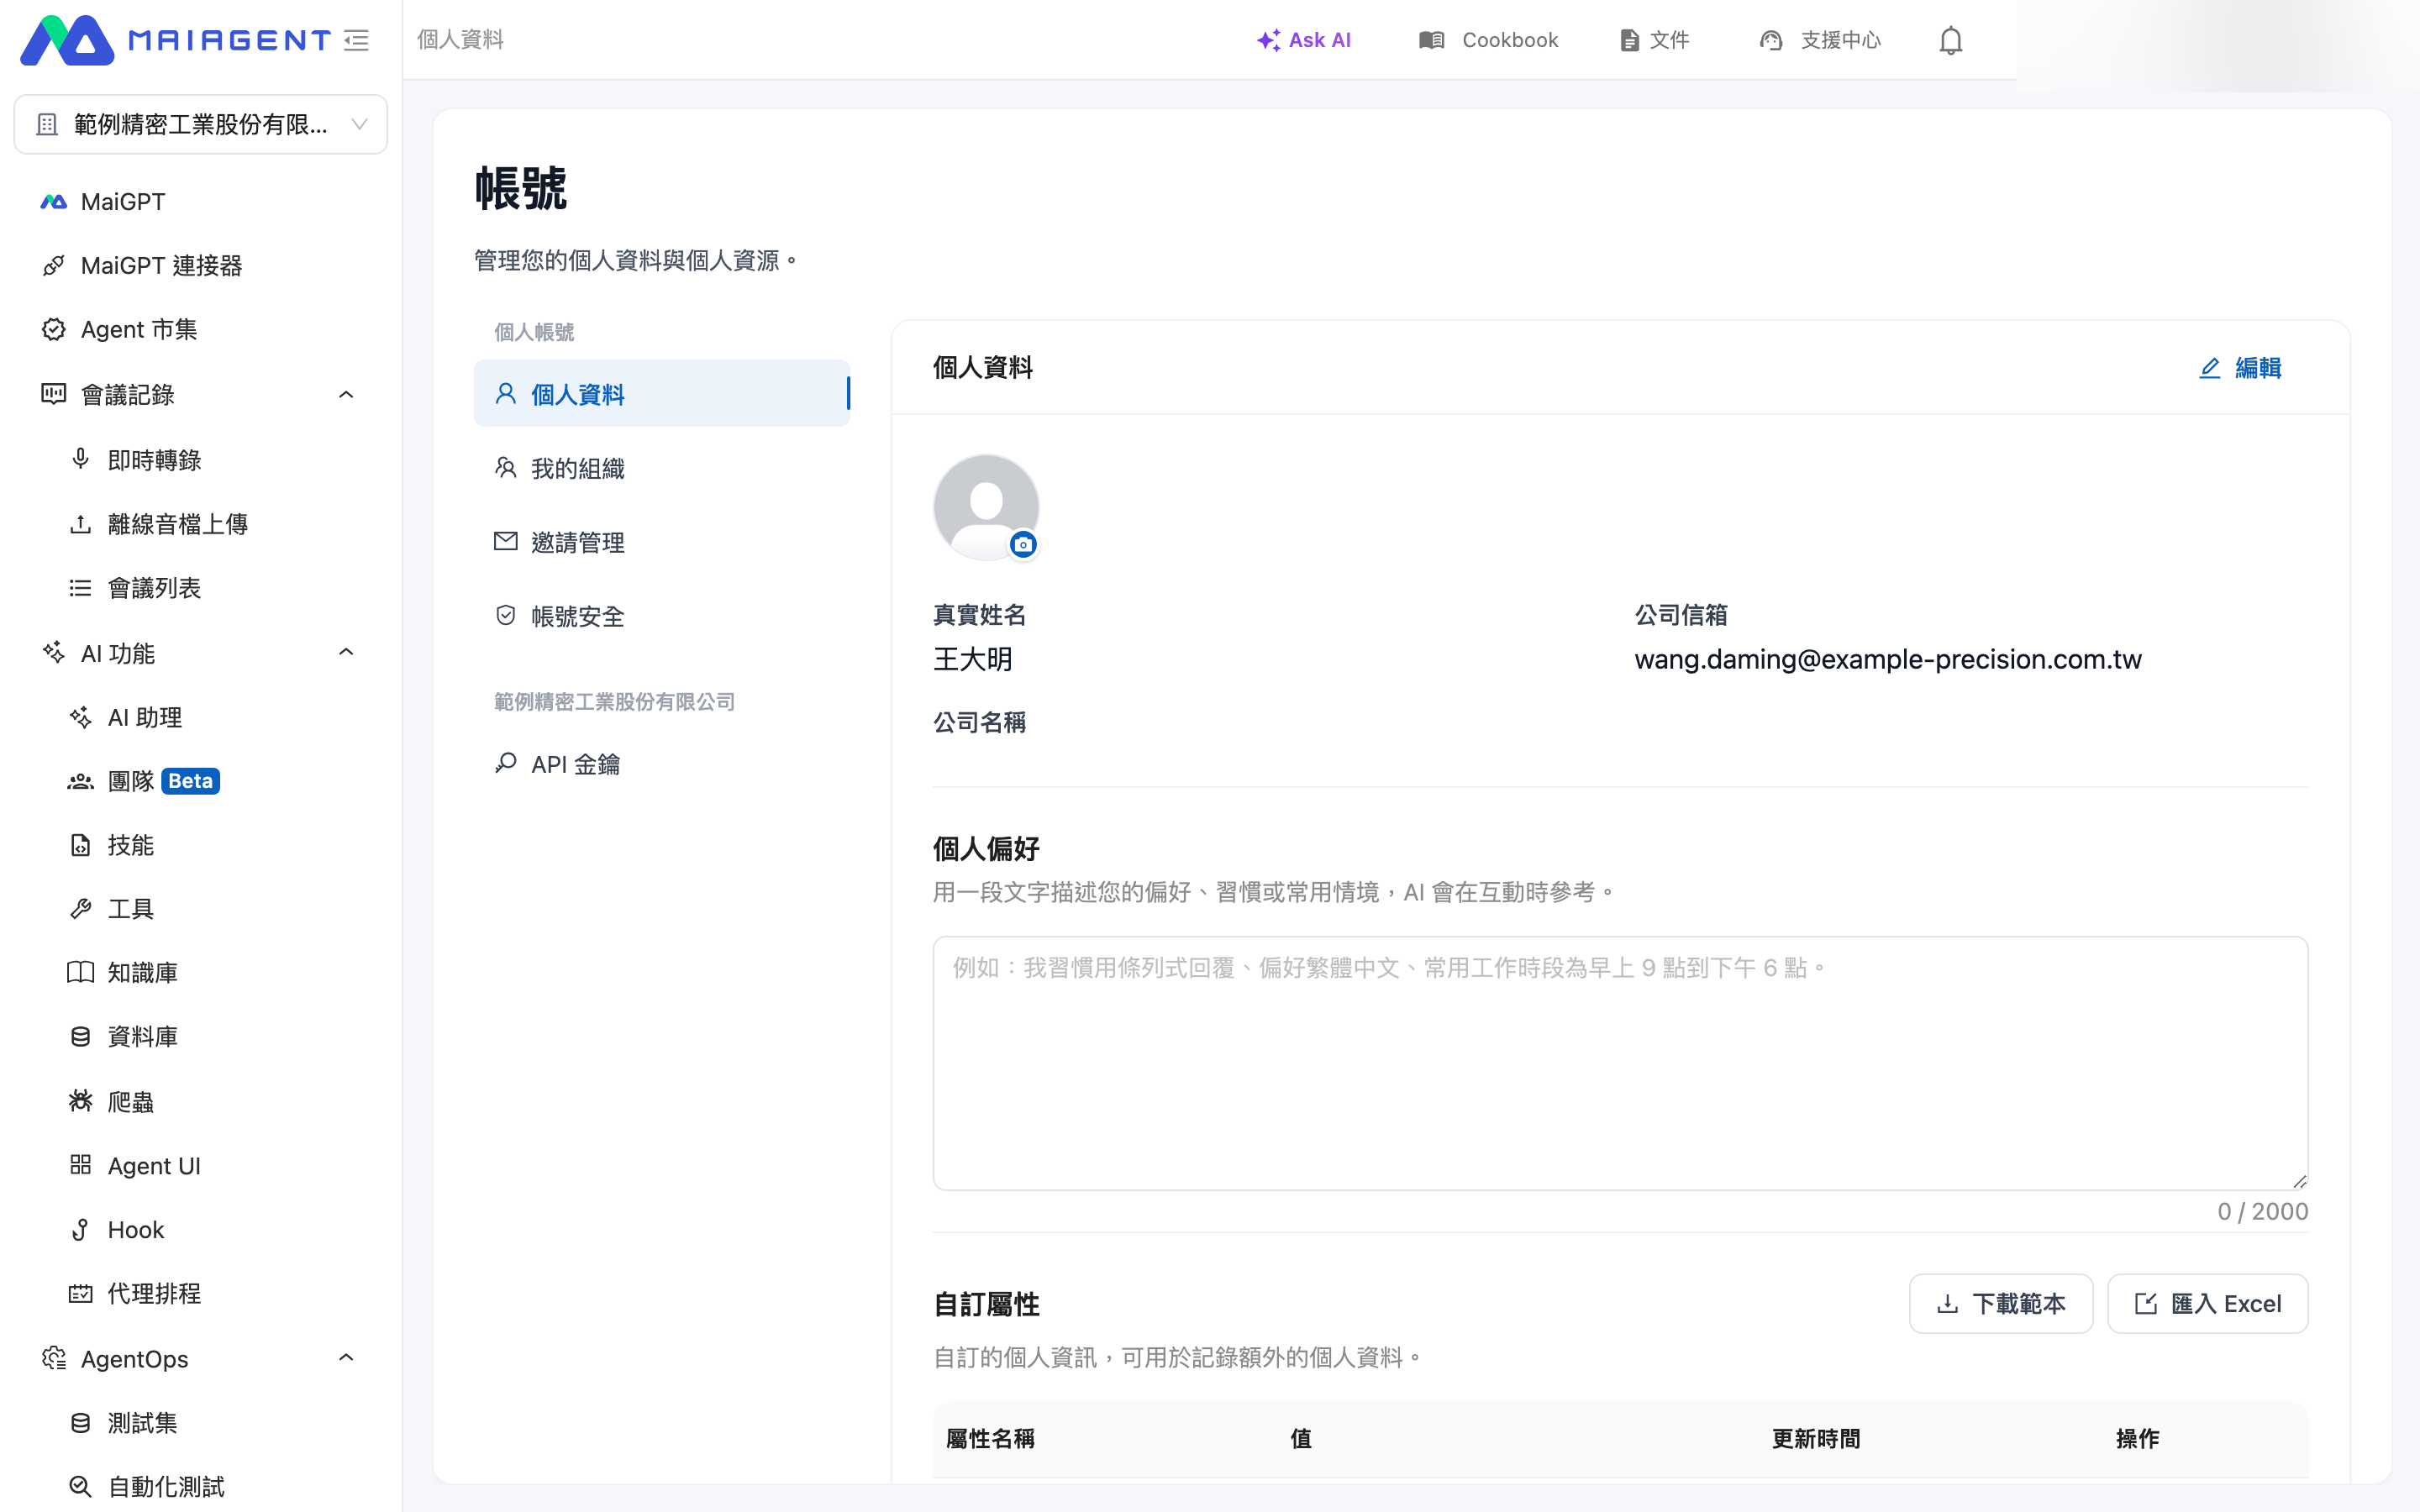The height and width of the screenshot is (1512, 2420).
Task: Select the 個人資料 tab
Action: pos(662,394)
